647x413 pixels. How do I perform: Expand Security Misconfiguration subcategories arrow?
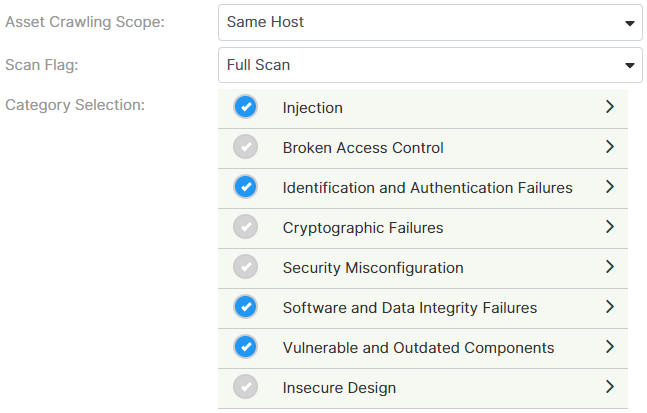click(609, 267)
